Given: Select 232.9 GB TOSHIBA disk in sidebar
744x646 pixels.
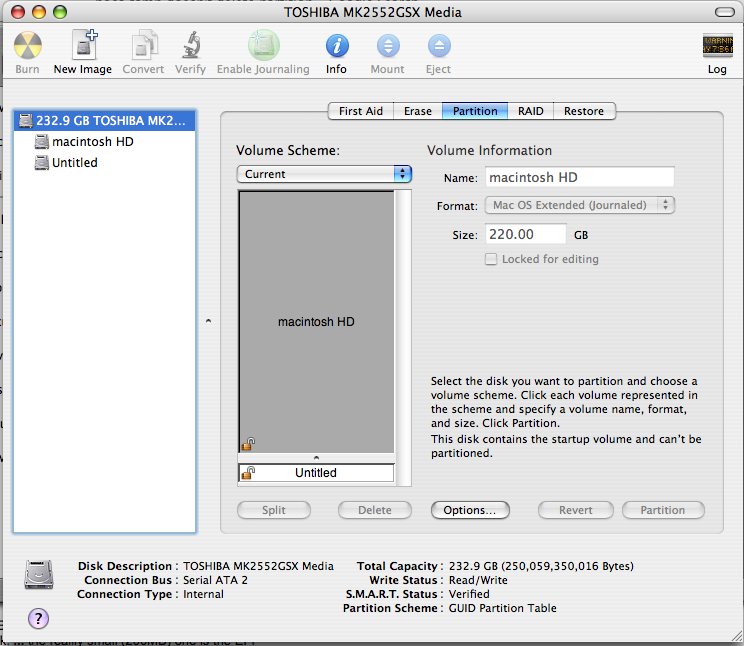Looking at the screenshot, I should (104, 121).
